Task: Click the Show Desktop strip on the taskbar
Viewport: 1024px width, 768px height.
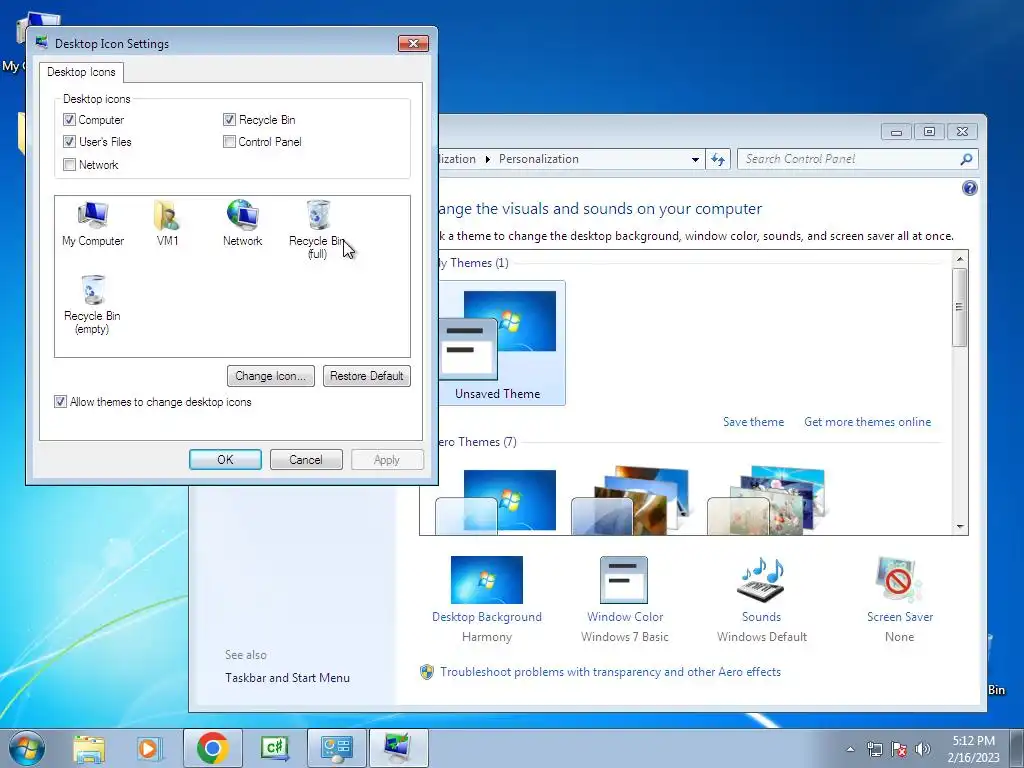Action: point(1017,748)
